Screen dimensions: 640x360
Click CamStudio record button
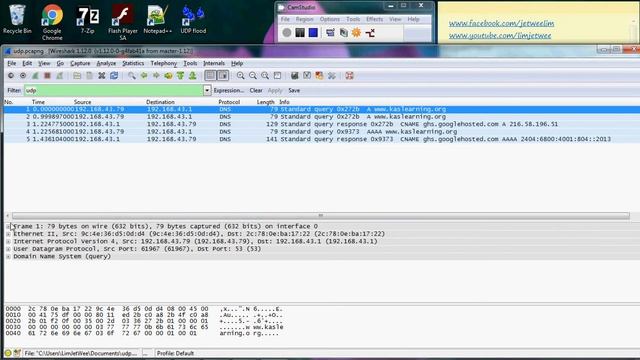tap(287, 33)
